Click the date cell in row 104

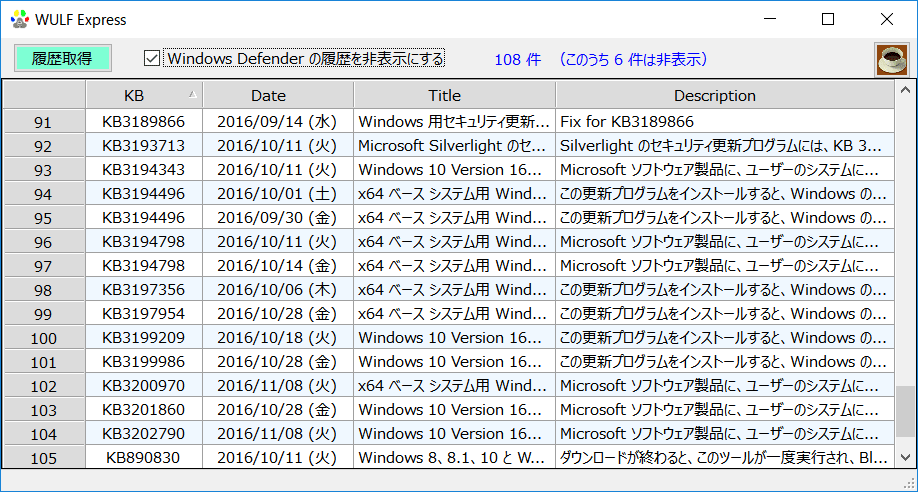point(278,433)
